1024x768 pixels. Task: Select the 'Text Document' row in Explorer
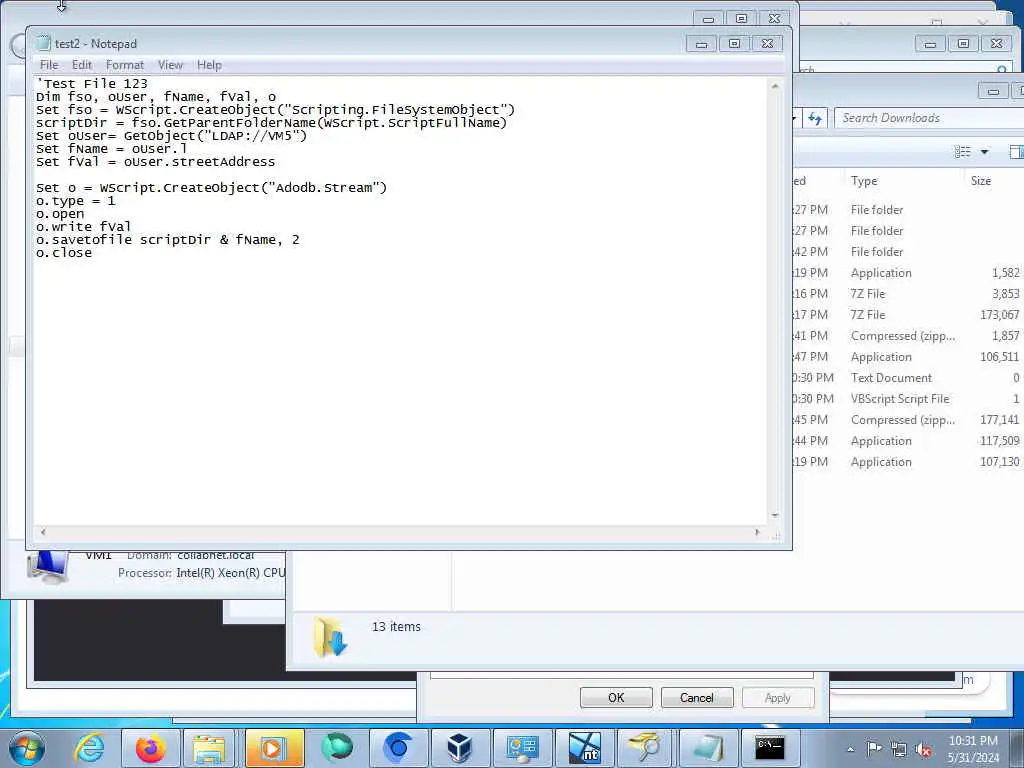coord(908,377)
